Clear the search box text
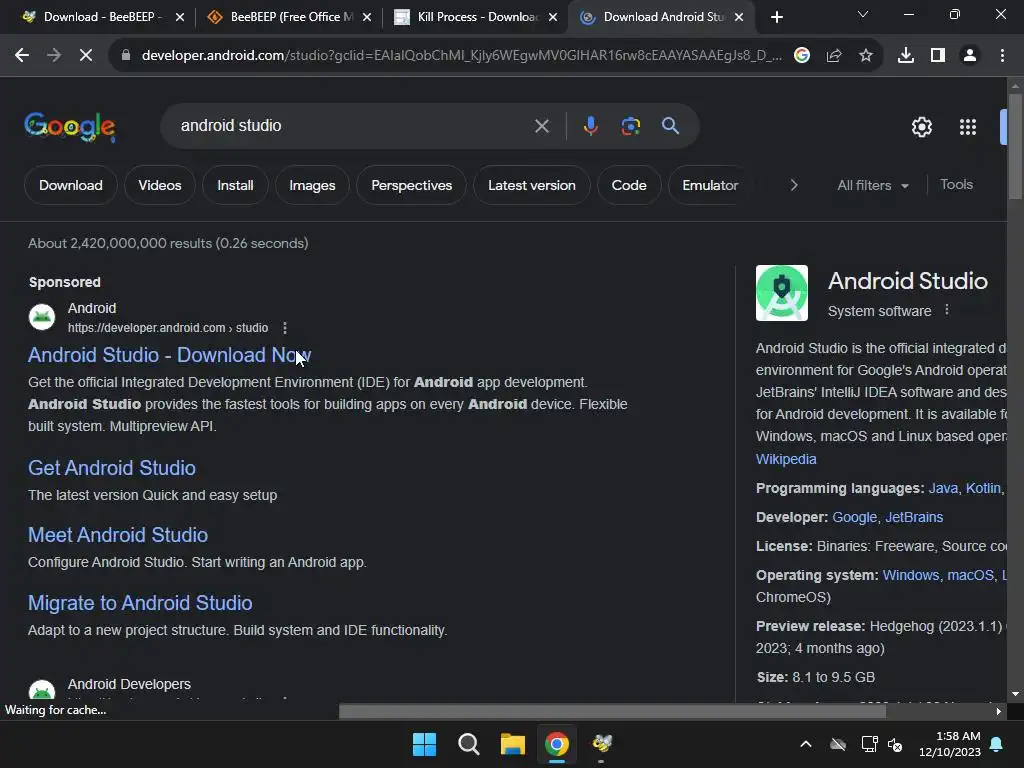Viewport: 1024px width, 768px height. [542, 126]
